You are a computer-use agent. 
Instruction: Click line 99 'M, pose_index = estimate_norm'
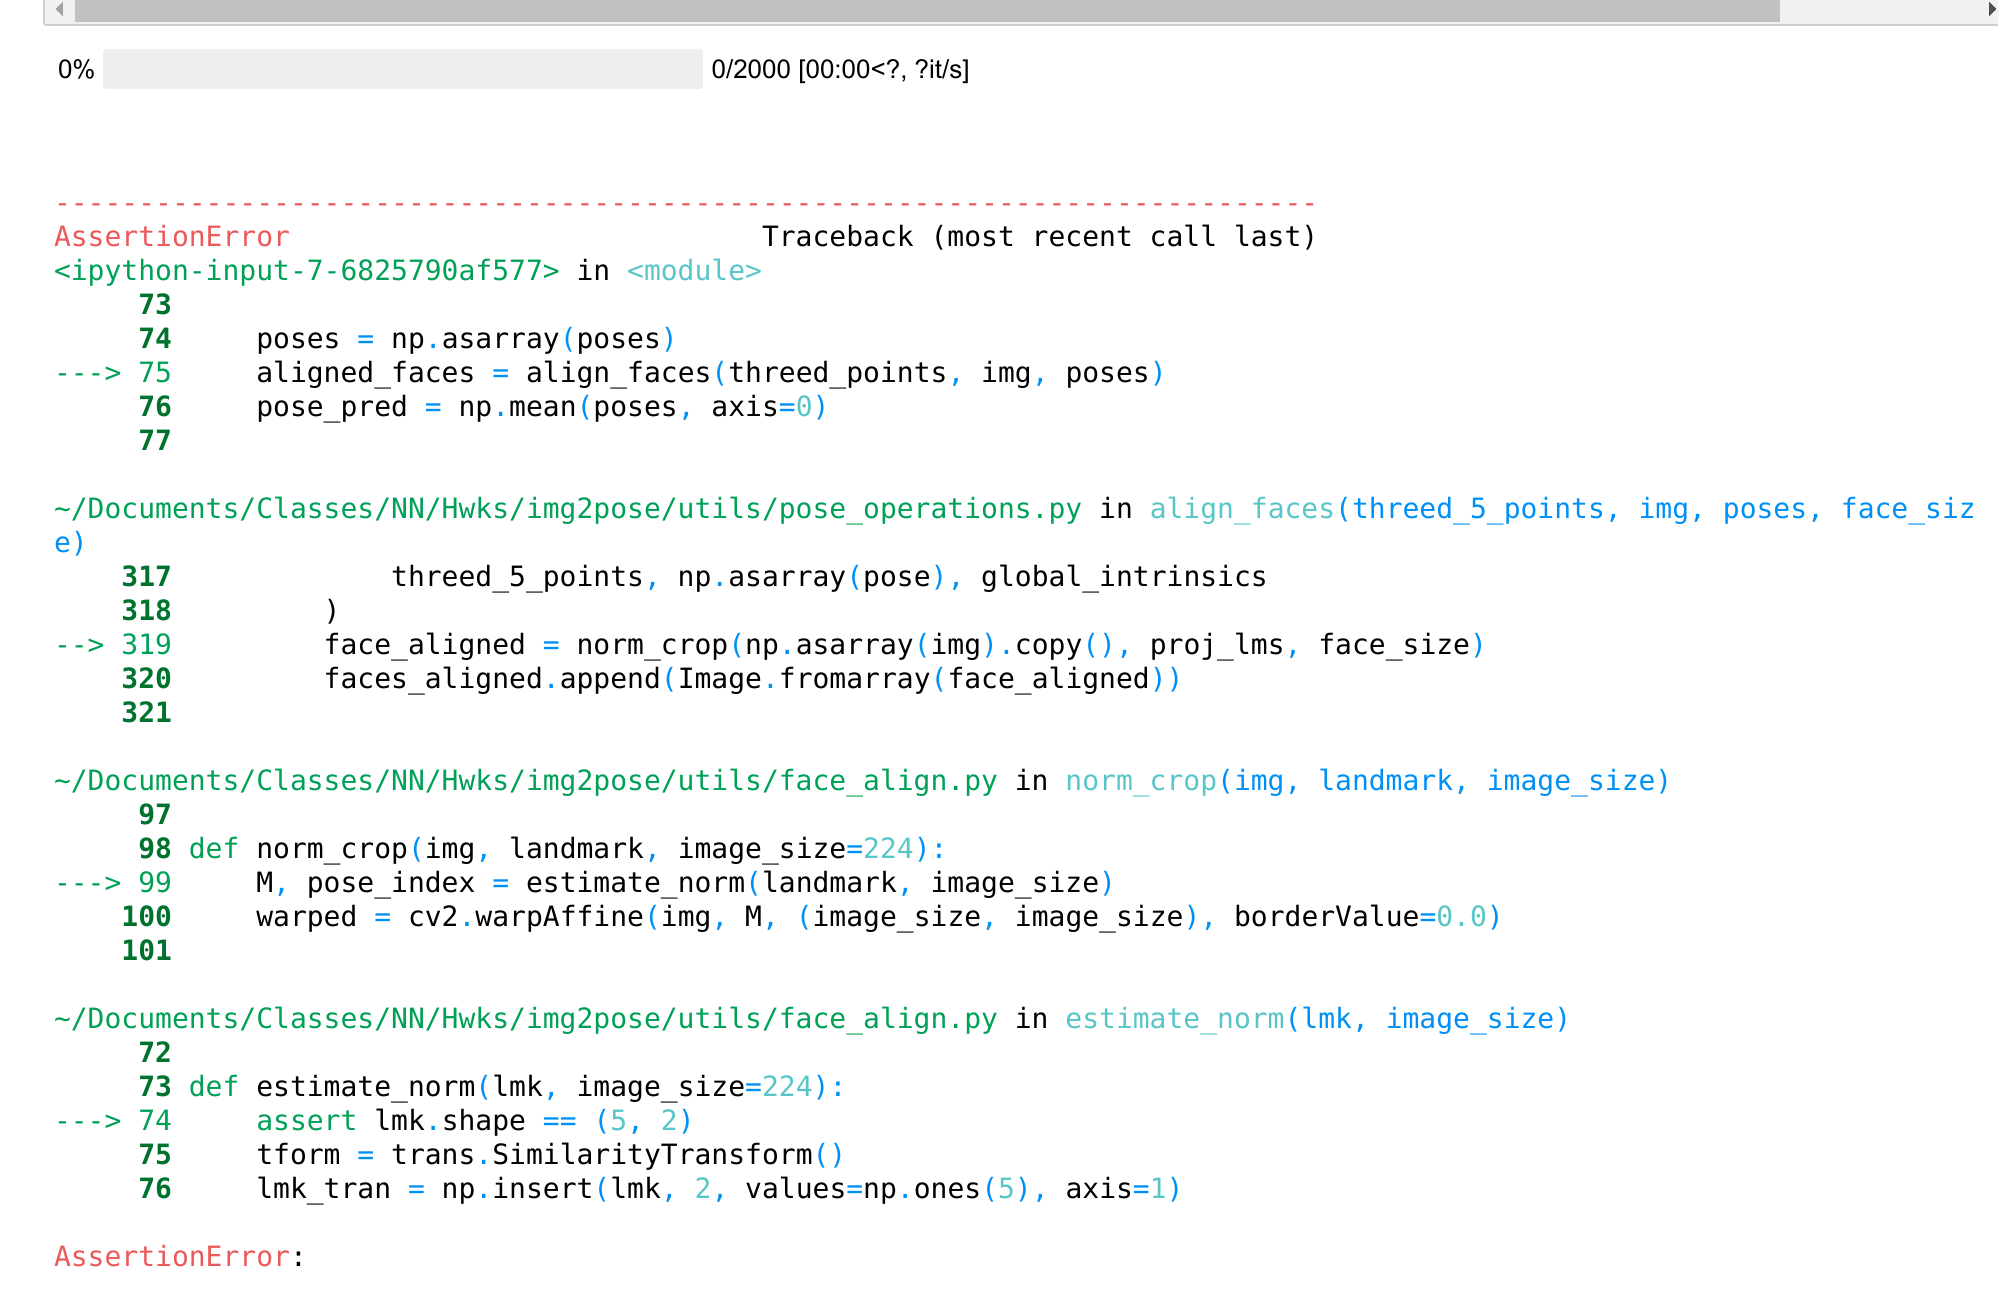coord(685,883)
